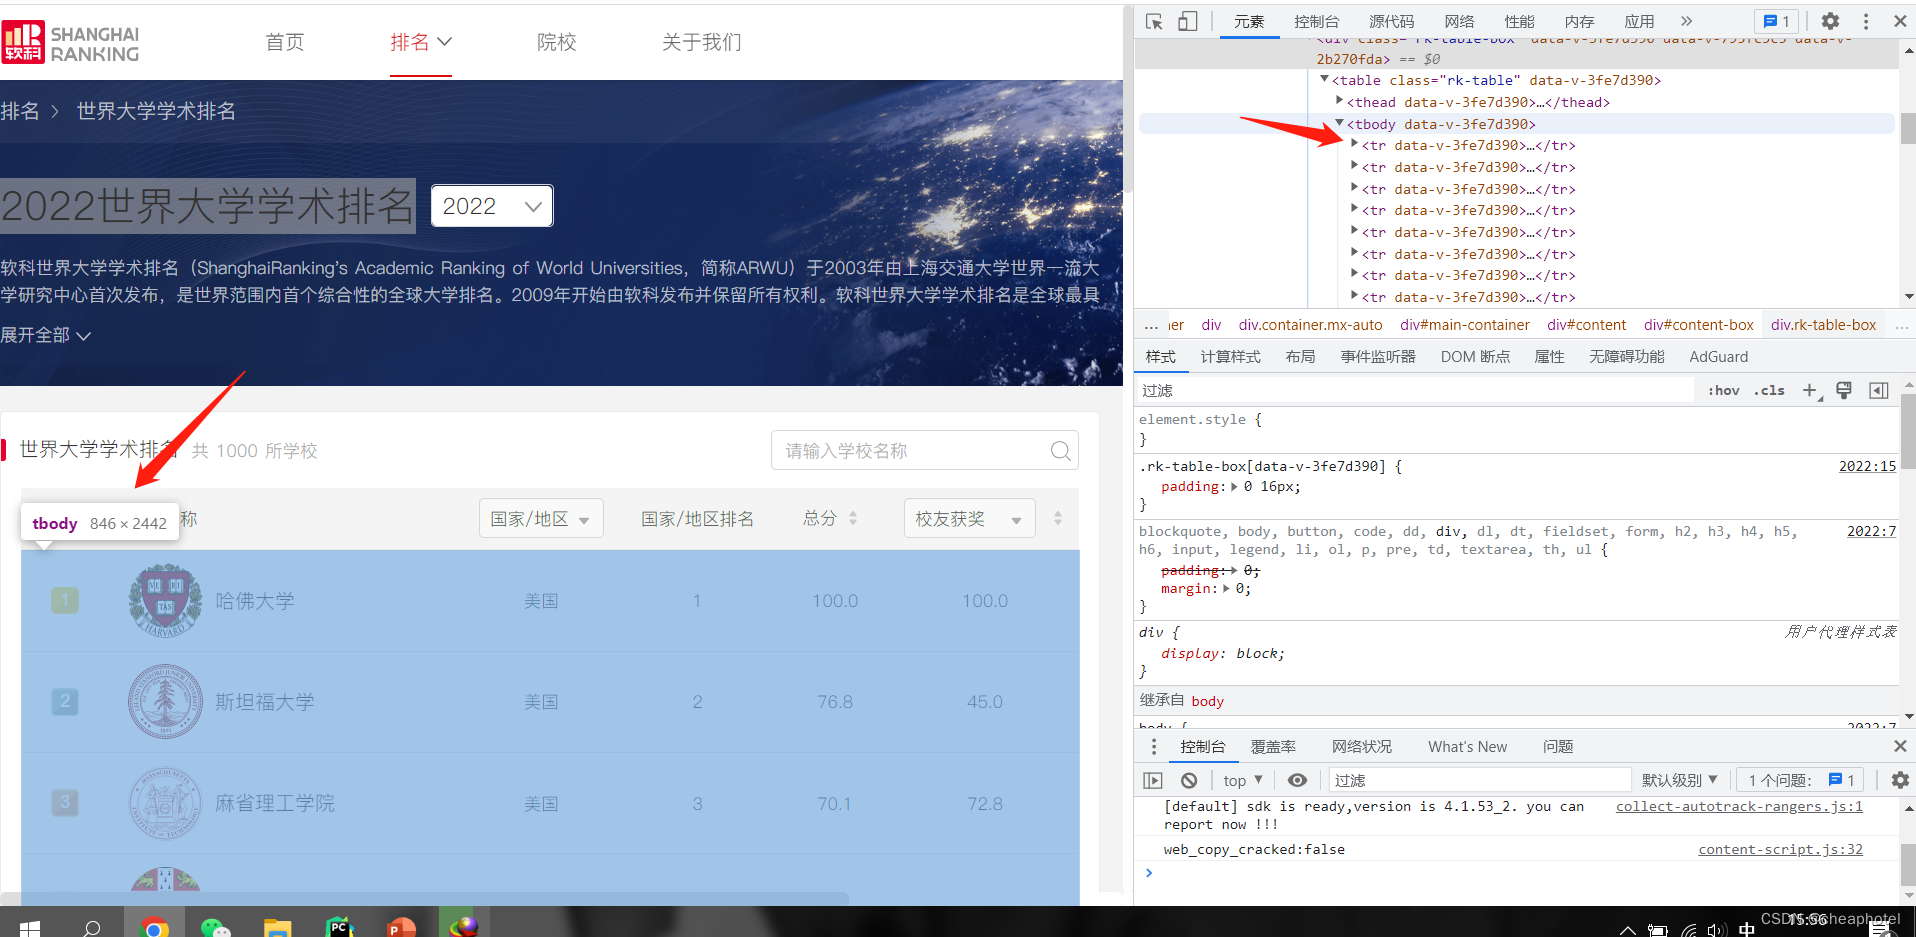Viewport: 1916px width, 937px height.
Task: Open console settings gear icon
Action: pos(1900,780)
